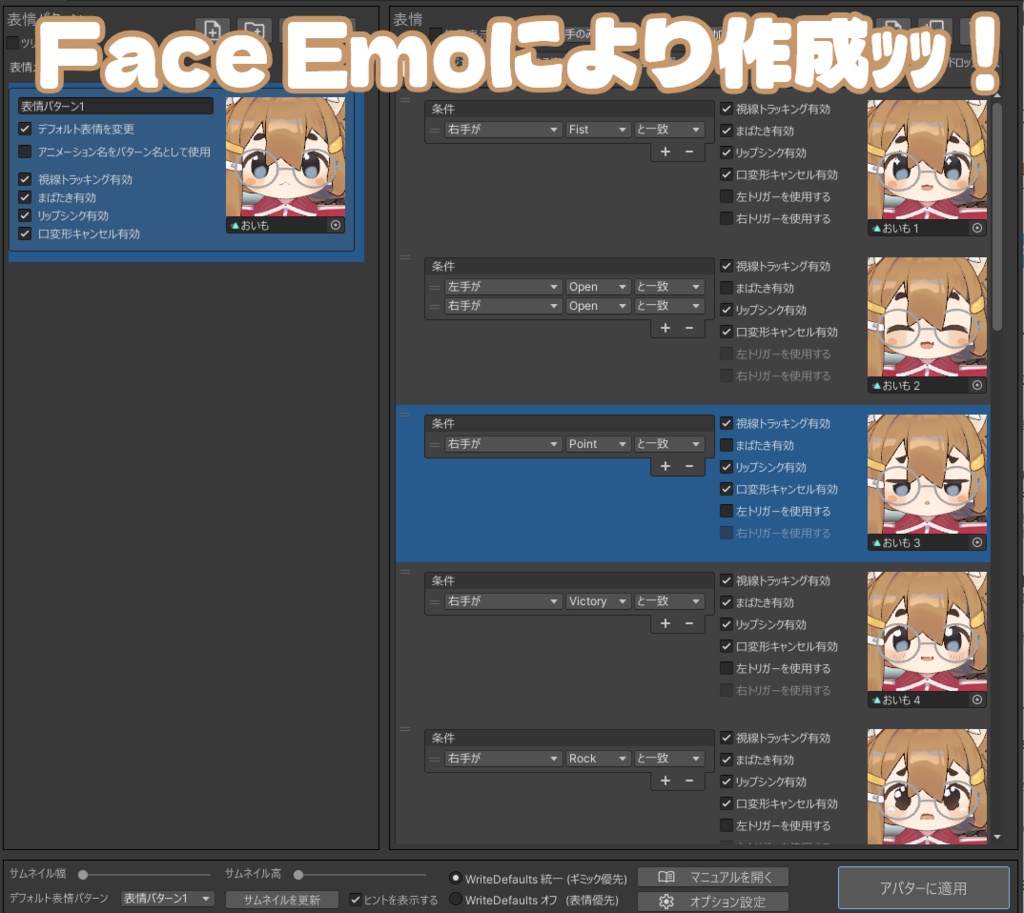Screen dimensions: 1024x913
Task: Click サムネイルを更新 button
Action: pyautogui.click(x=282, y=899)
